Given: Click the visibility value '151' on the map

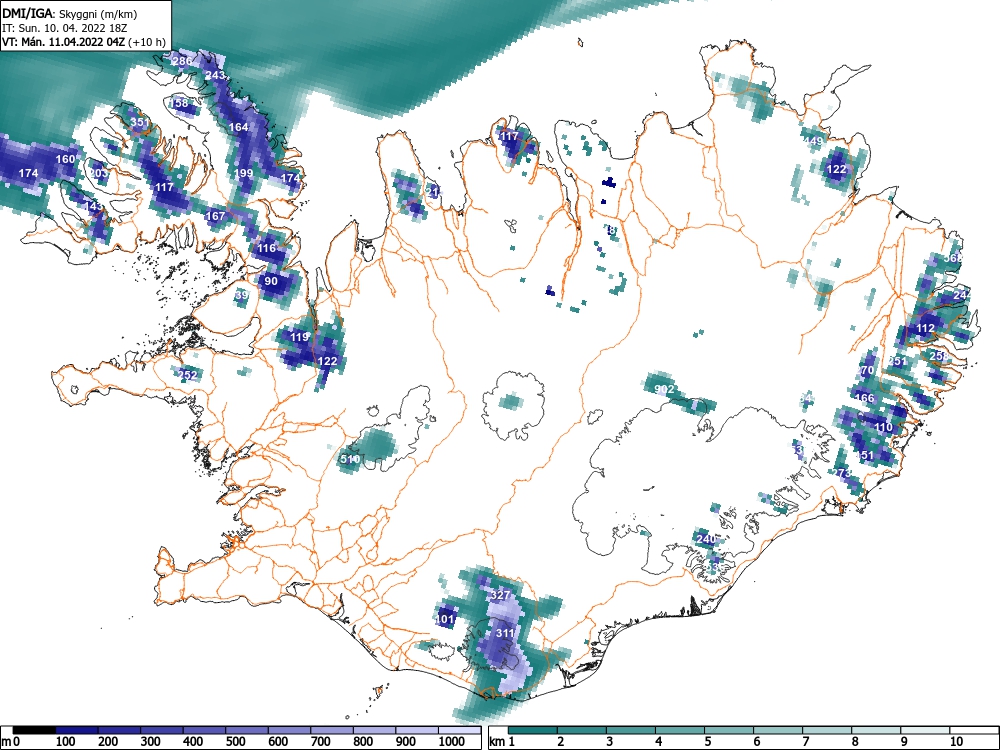Looking at the screenshot, I should [865, 455].
